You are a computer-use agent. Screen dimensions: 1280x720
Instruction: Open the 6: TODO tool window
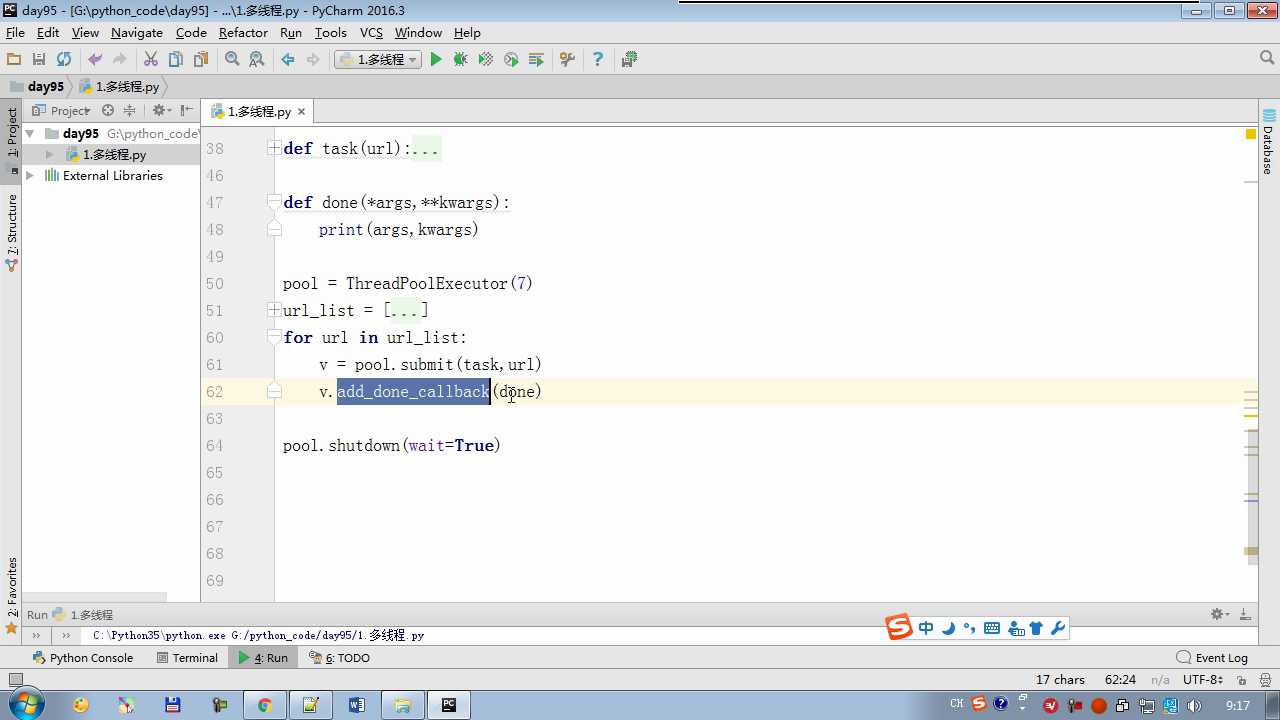coord(339,658)
